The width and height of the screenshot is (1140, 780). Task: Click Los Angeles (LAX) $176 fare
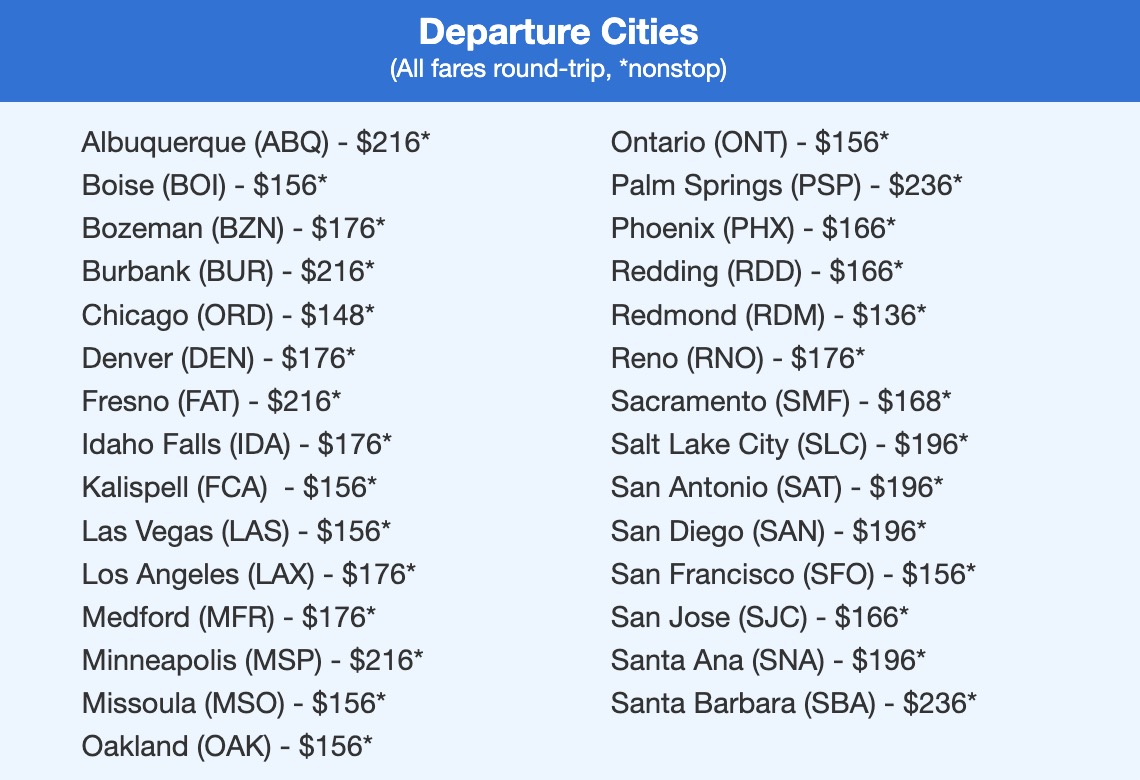point(248,574)
